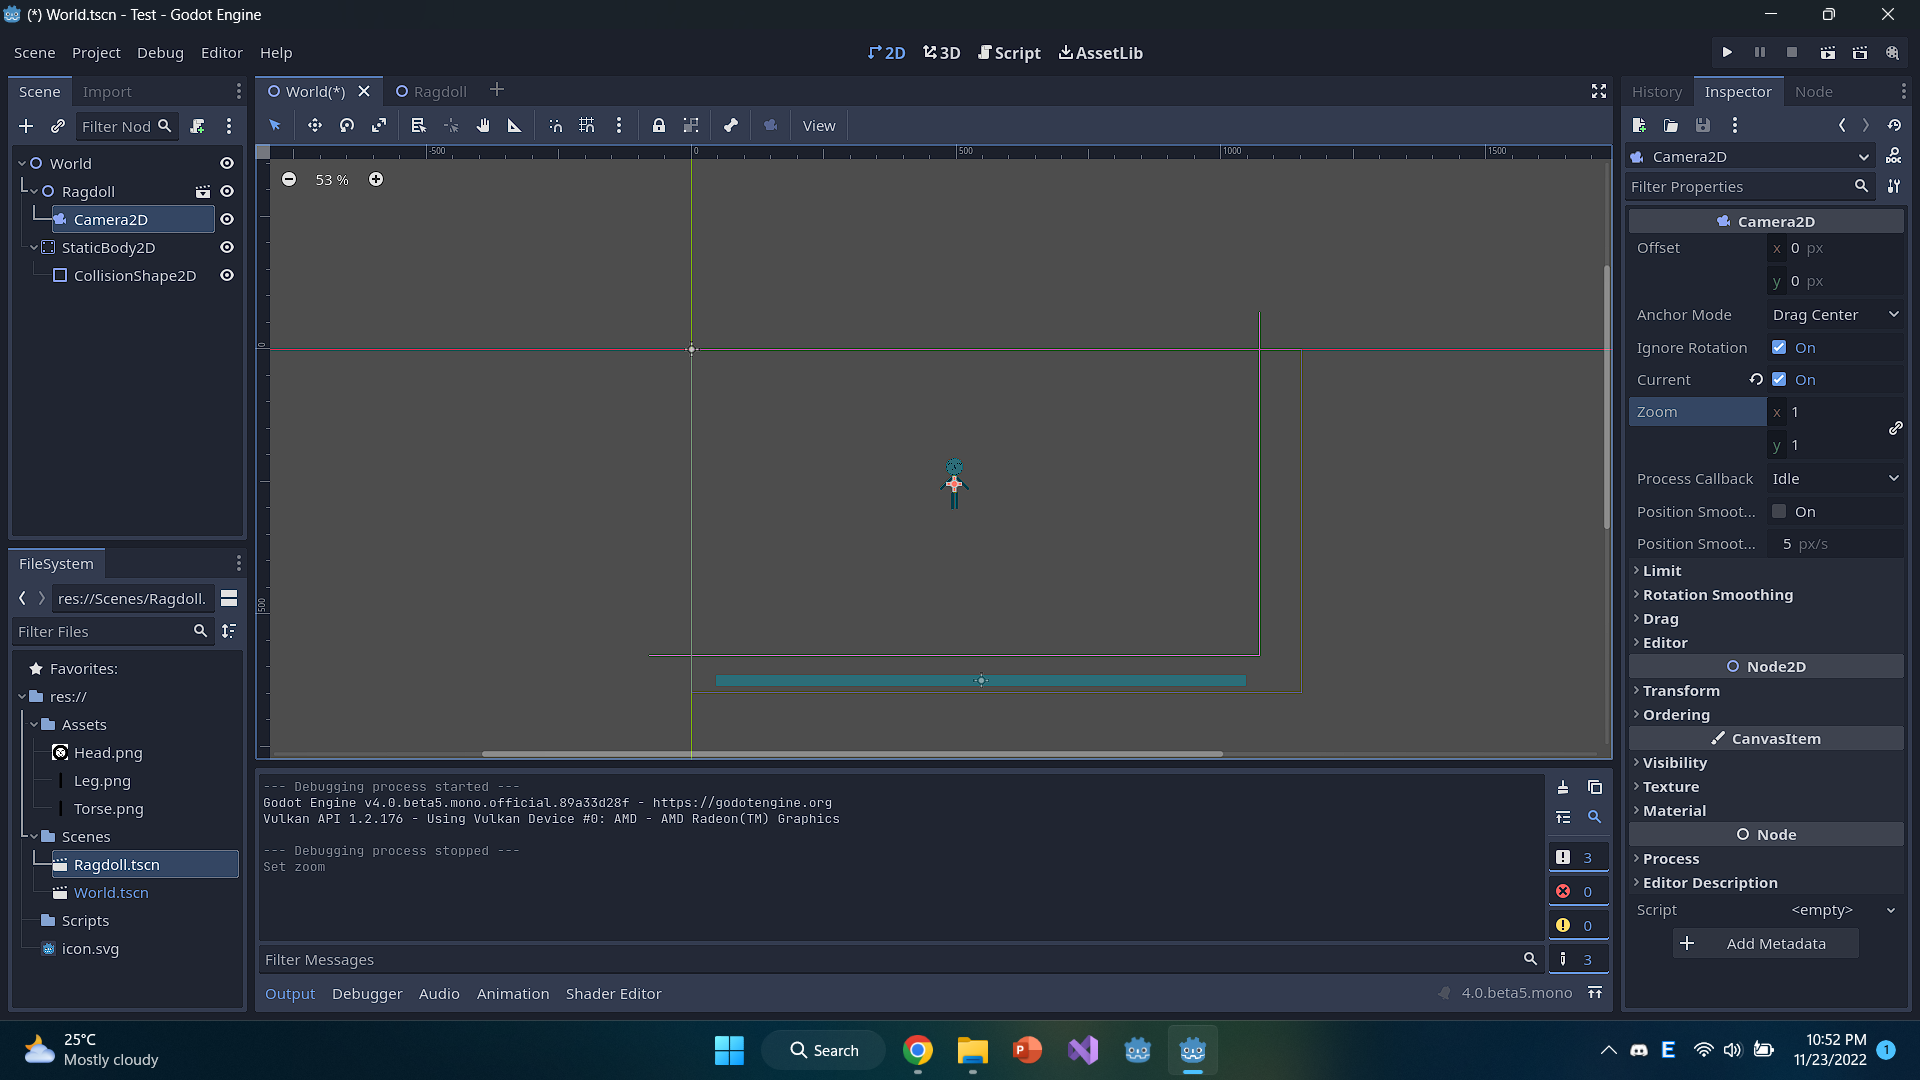Open the Anchor Mode dropdown
This screenshot has width=1920, height=1080.
[1835, 315]
